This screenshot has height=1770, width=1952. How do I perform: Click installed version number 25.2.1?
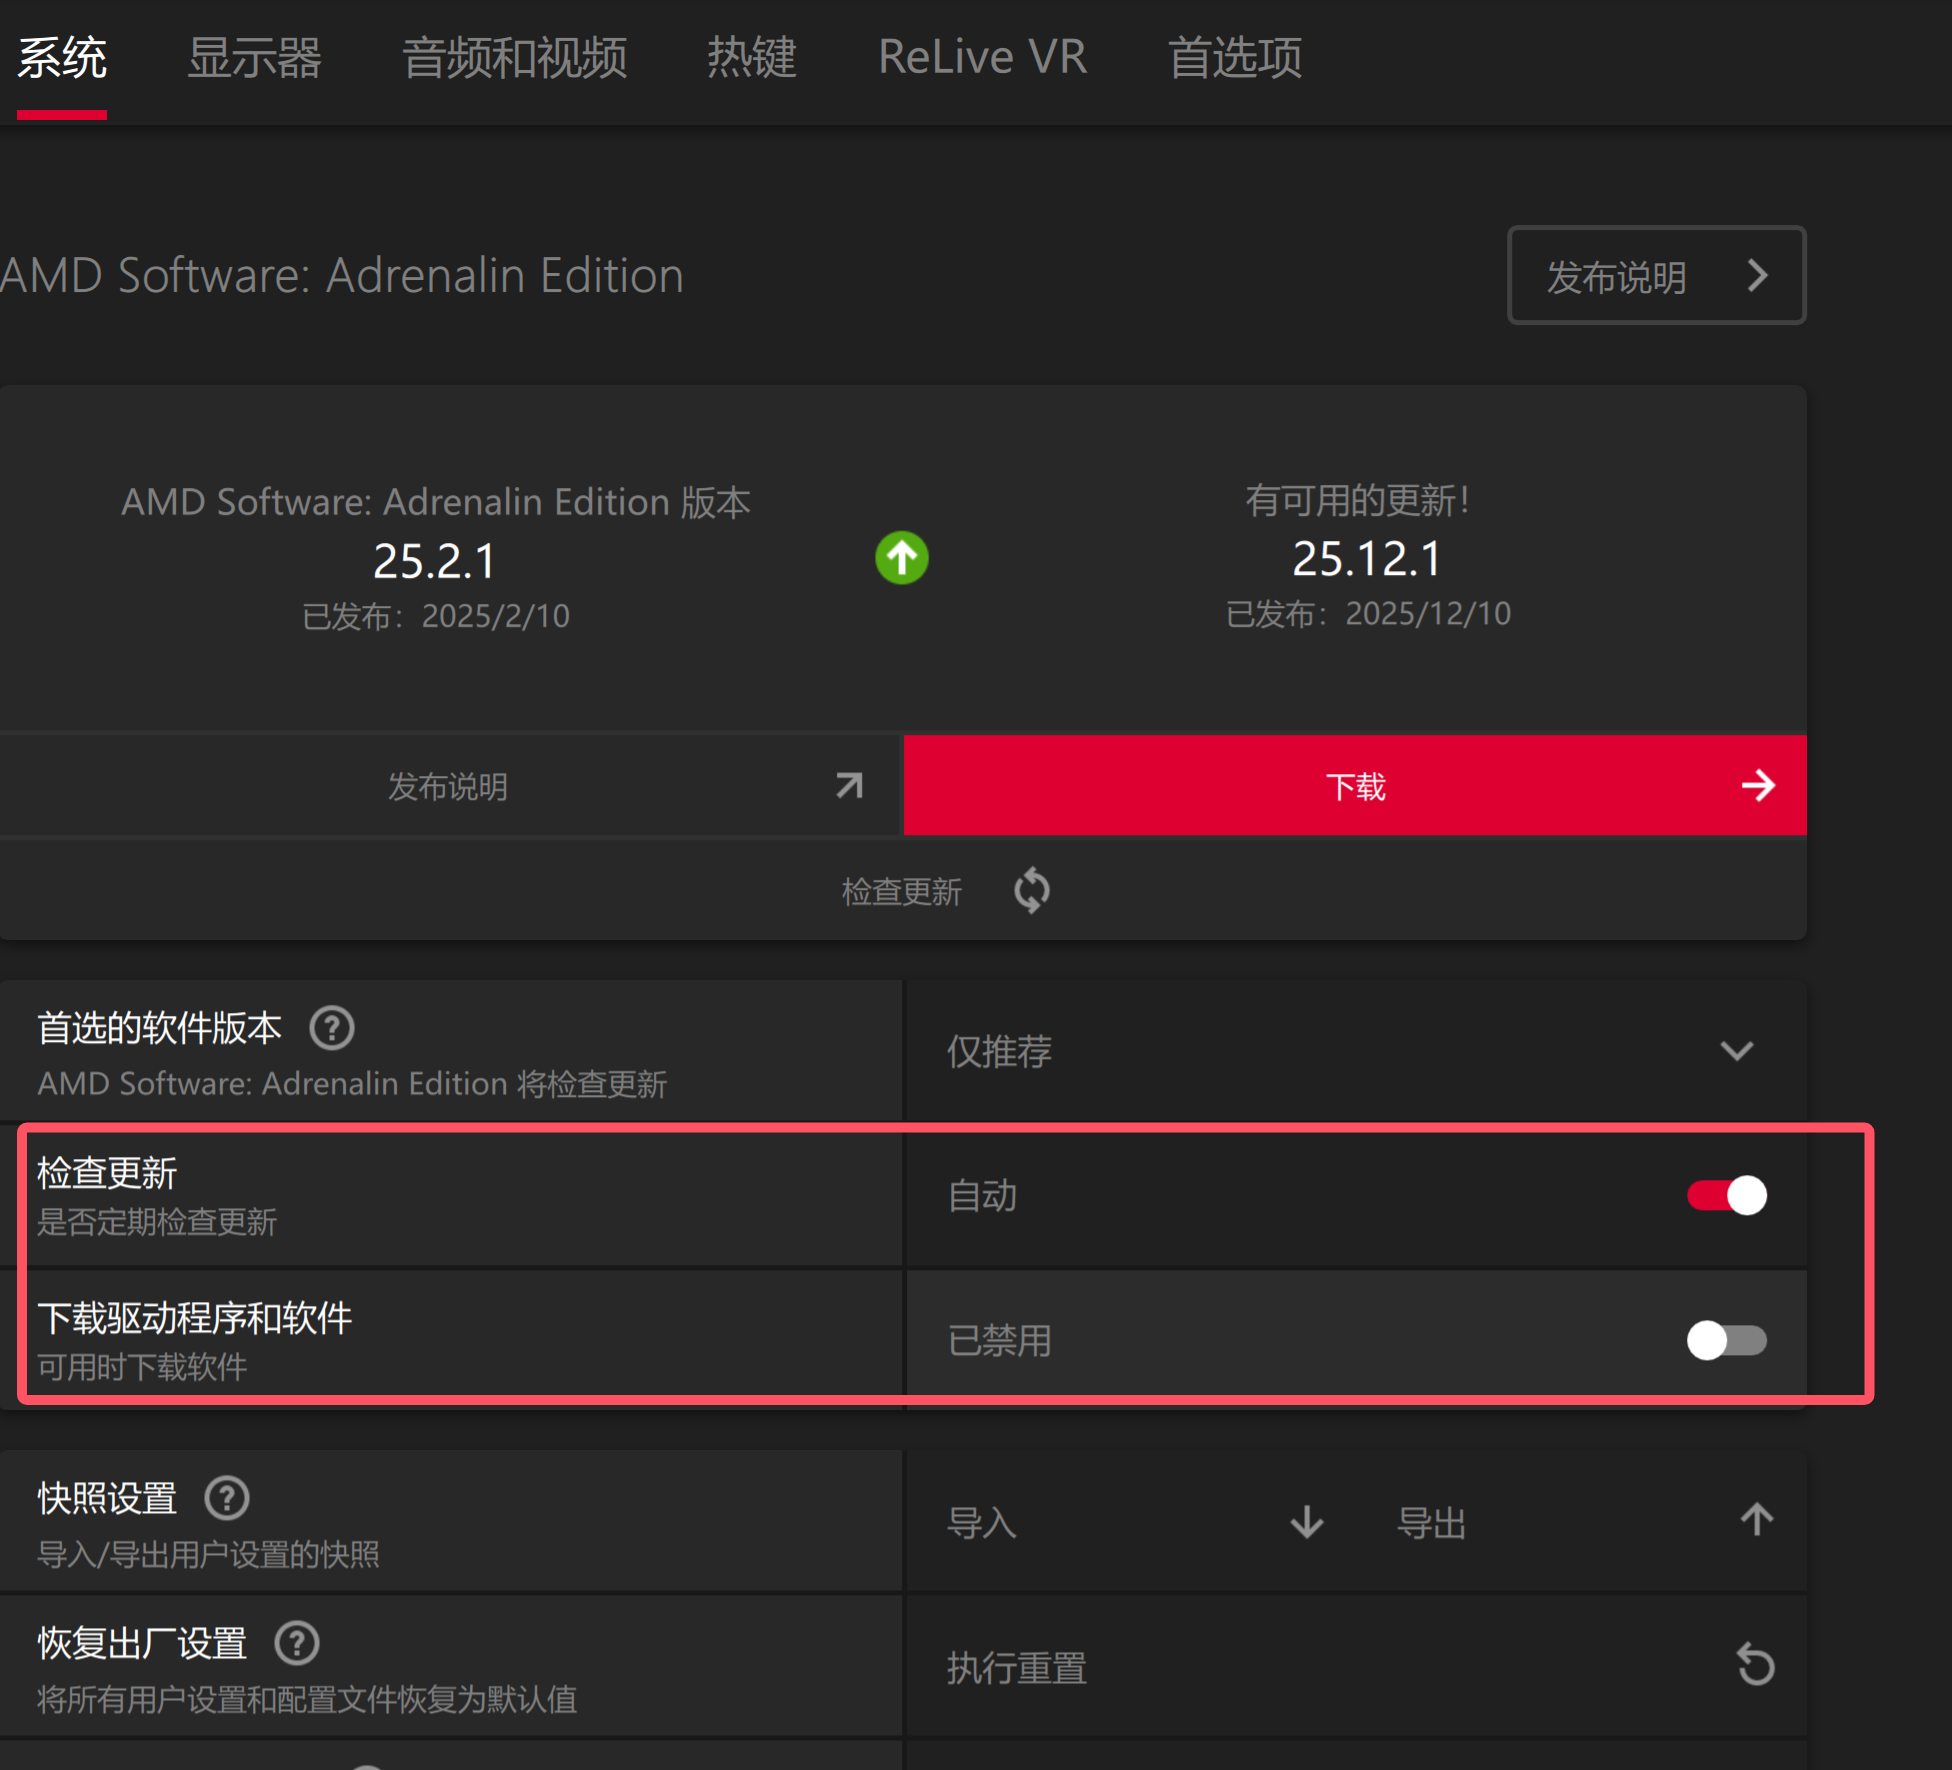(x=435, y=561)
